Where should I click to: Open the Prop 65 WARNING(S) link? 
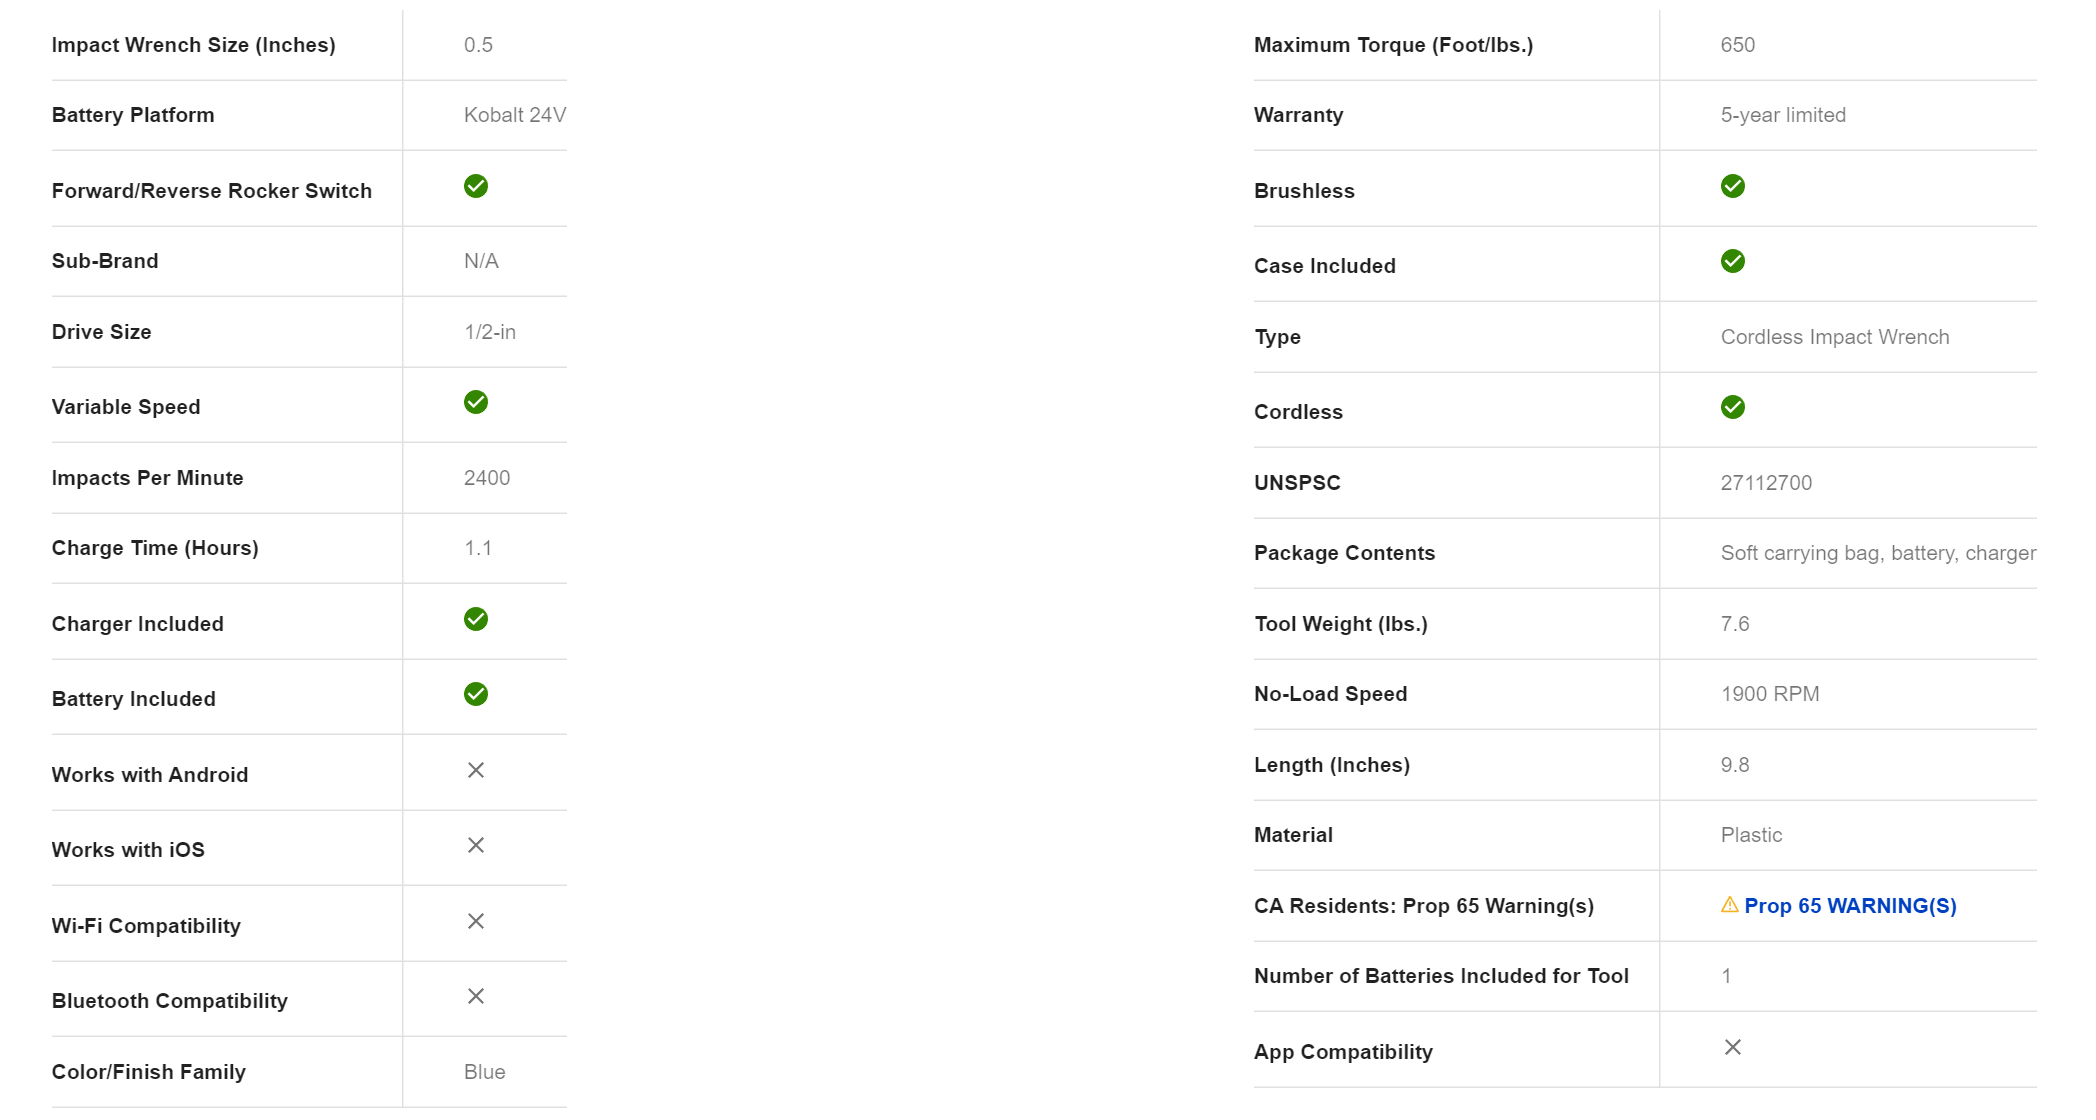[x=1850, y=906]
